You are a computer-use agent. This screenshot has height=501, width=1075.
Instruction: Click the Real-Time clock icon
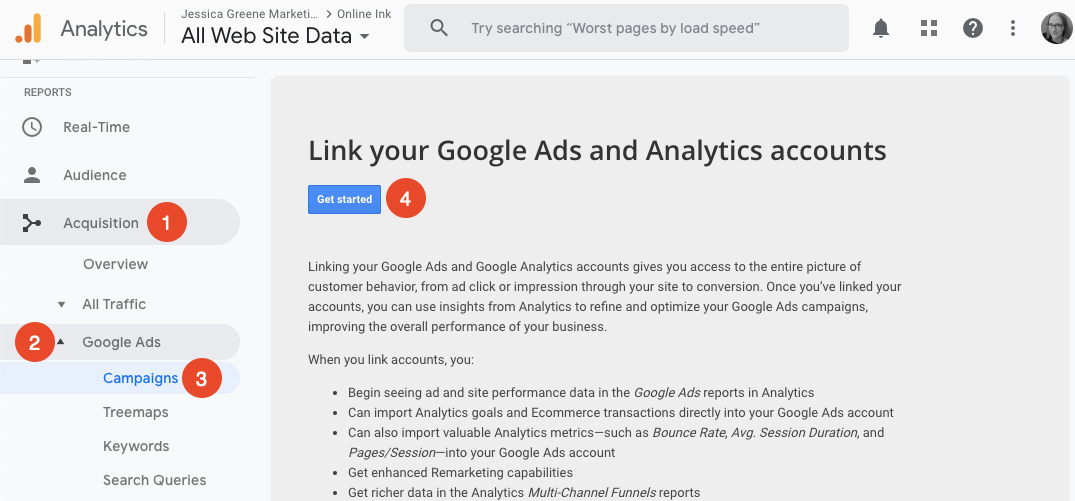(32, 127)
